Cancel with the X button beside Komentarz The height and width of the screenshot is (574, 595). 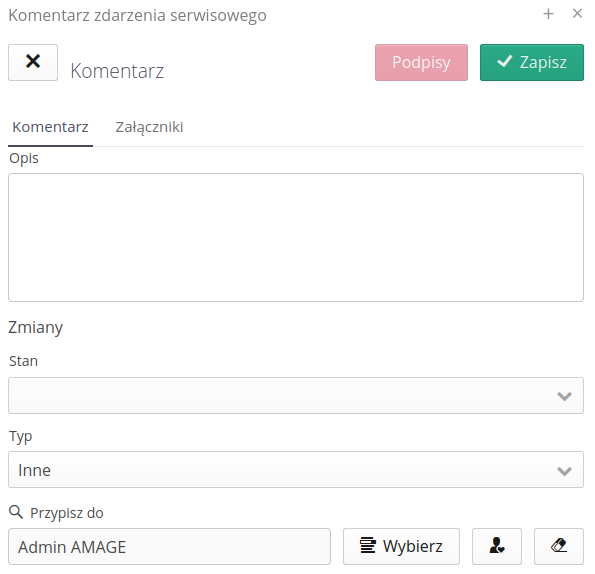tap(33, 62)
